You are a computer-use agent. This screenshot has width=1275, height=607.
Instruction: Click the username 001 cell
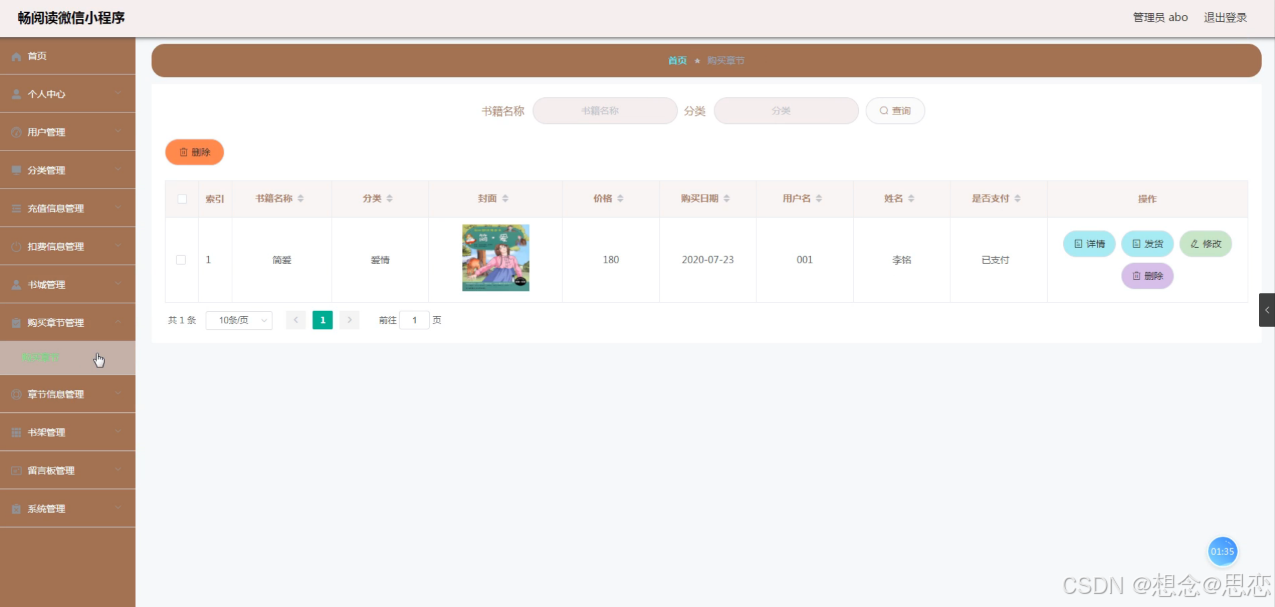804,260
